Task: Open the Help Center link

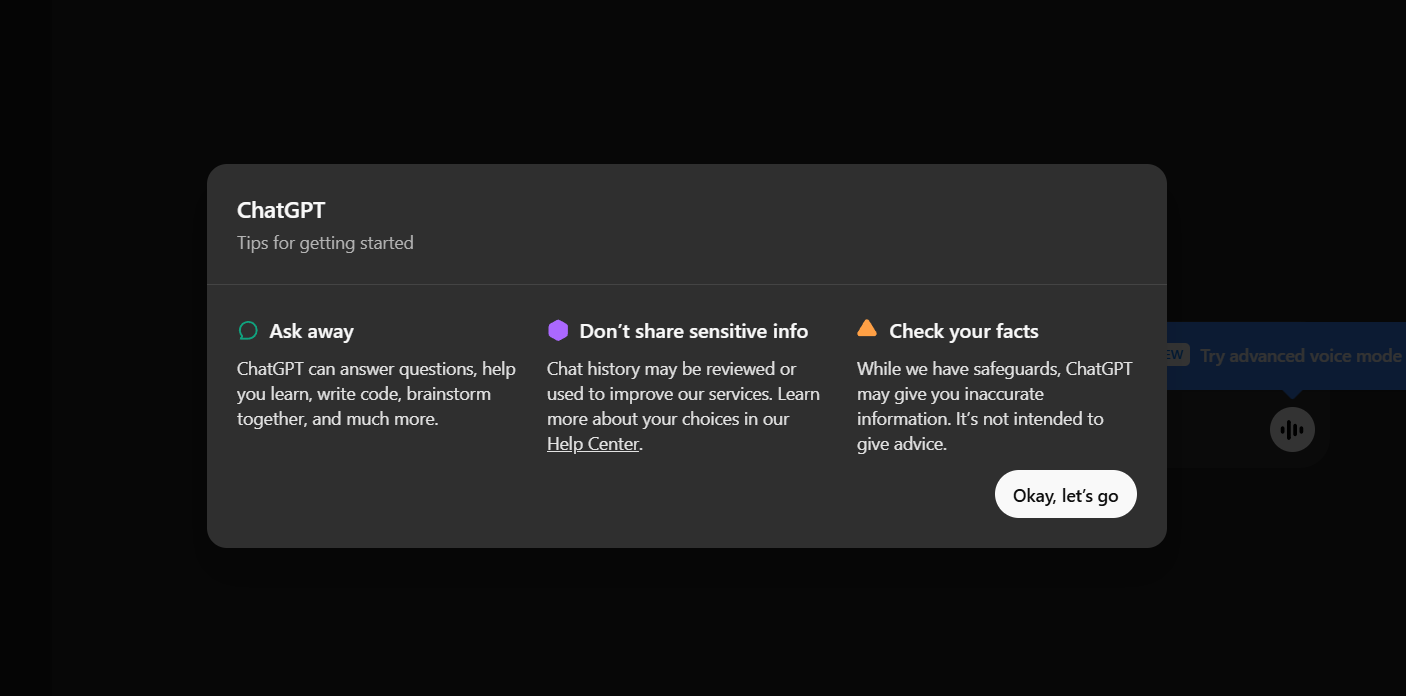Action: coord(593,444)
